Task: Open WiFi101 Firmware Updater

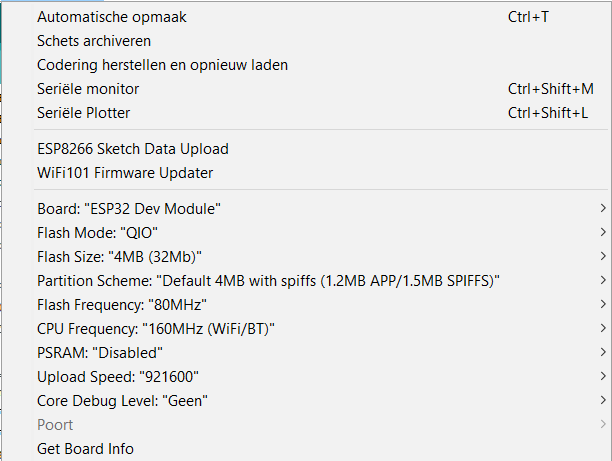Action: click(x=125, y=173)
